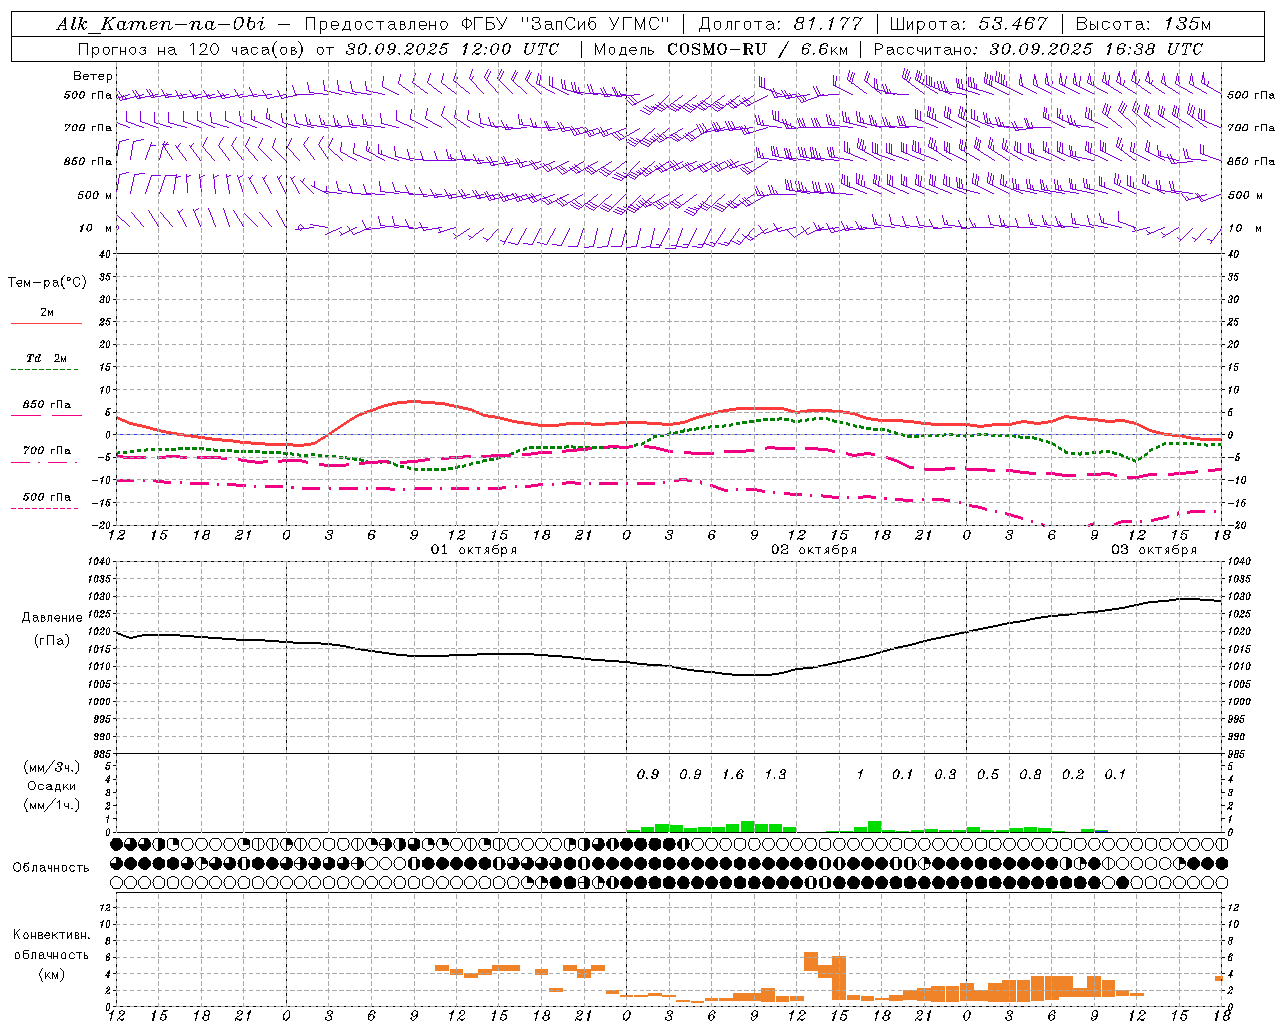Click the (мм/3ч.) precipitation unit label
This screenshot has width=1280, height=1024.
[x=52, y=767]
